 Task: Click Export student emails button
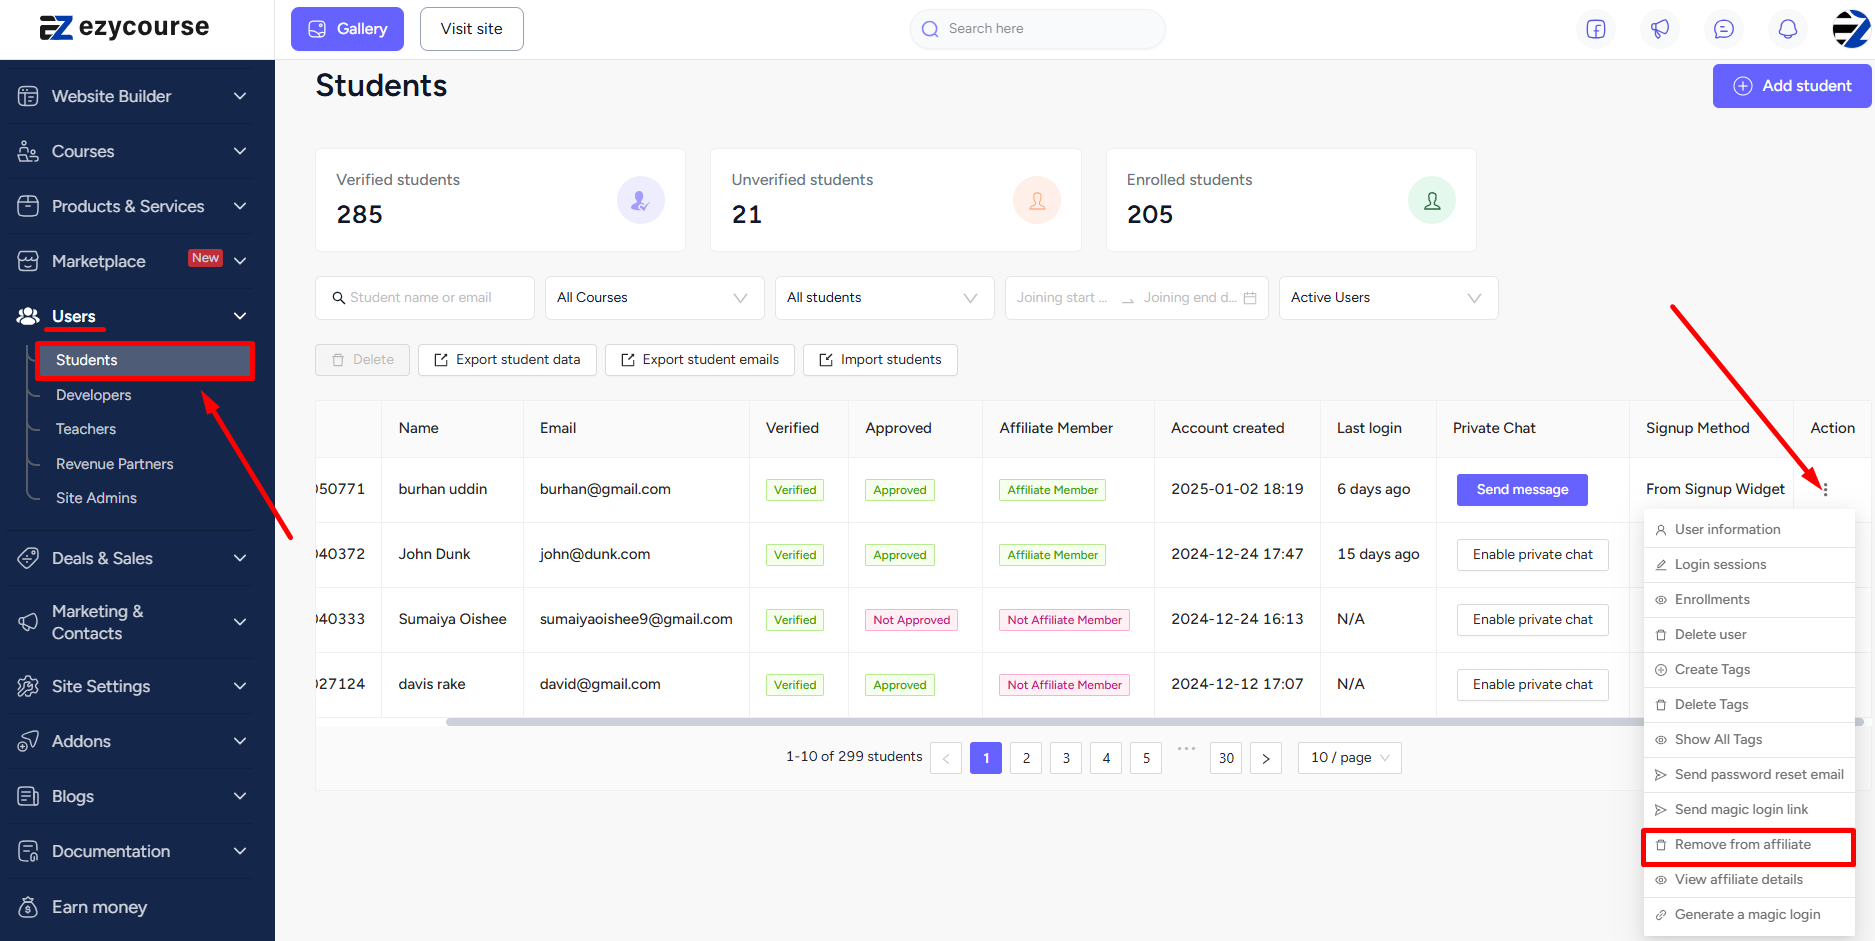click(700, 360)
